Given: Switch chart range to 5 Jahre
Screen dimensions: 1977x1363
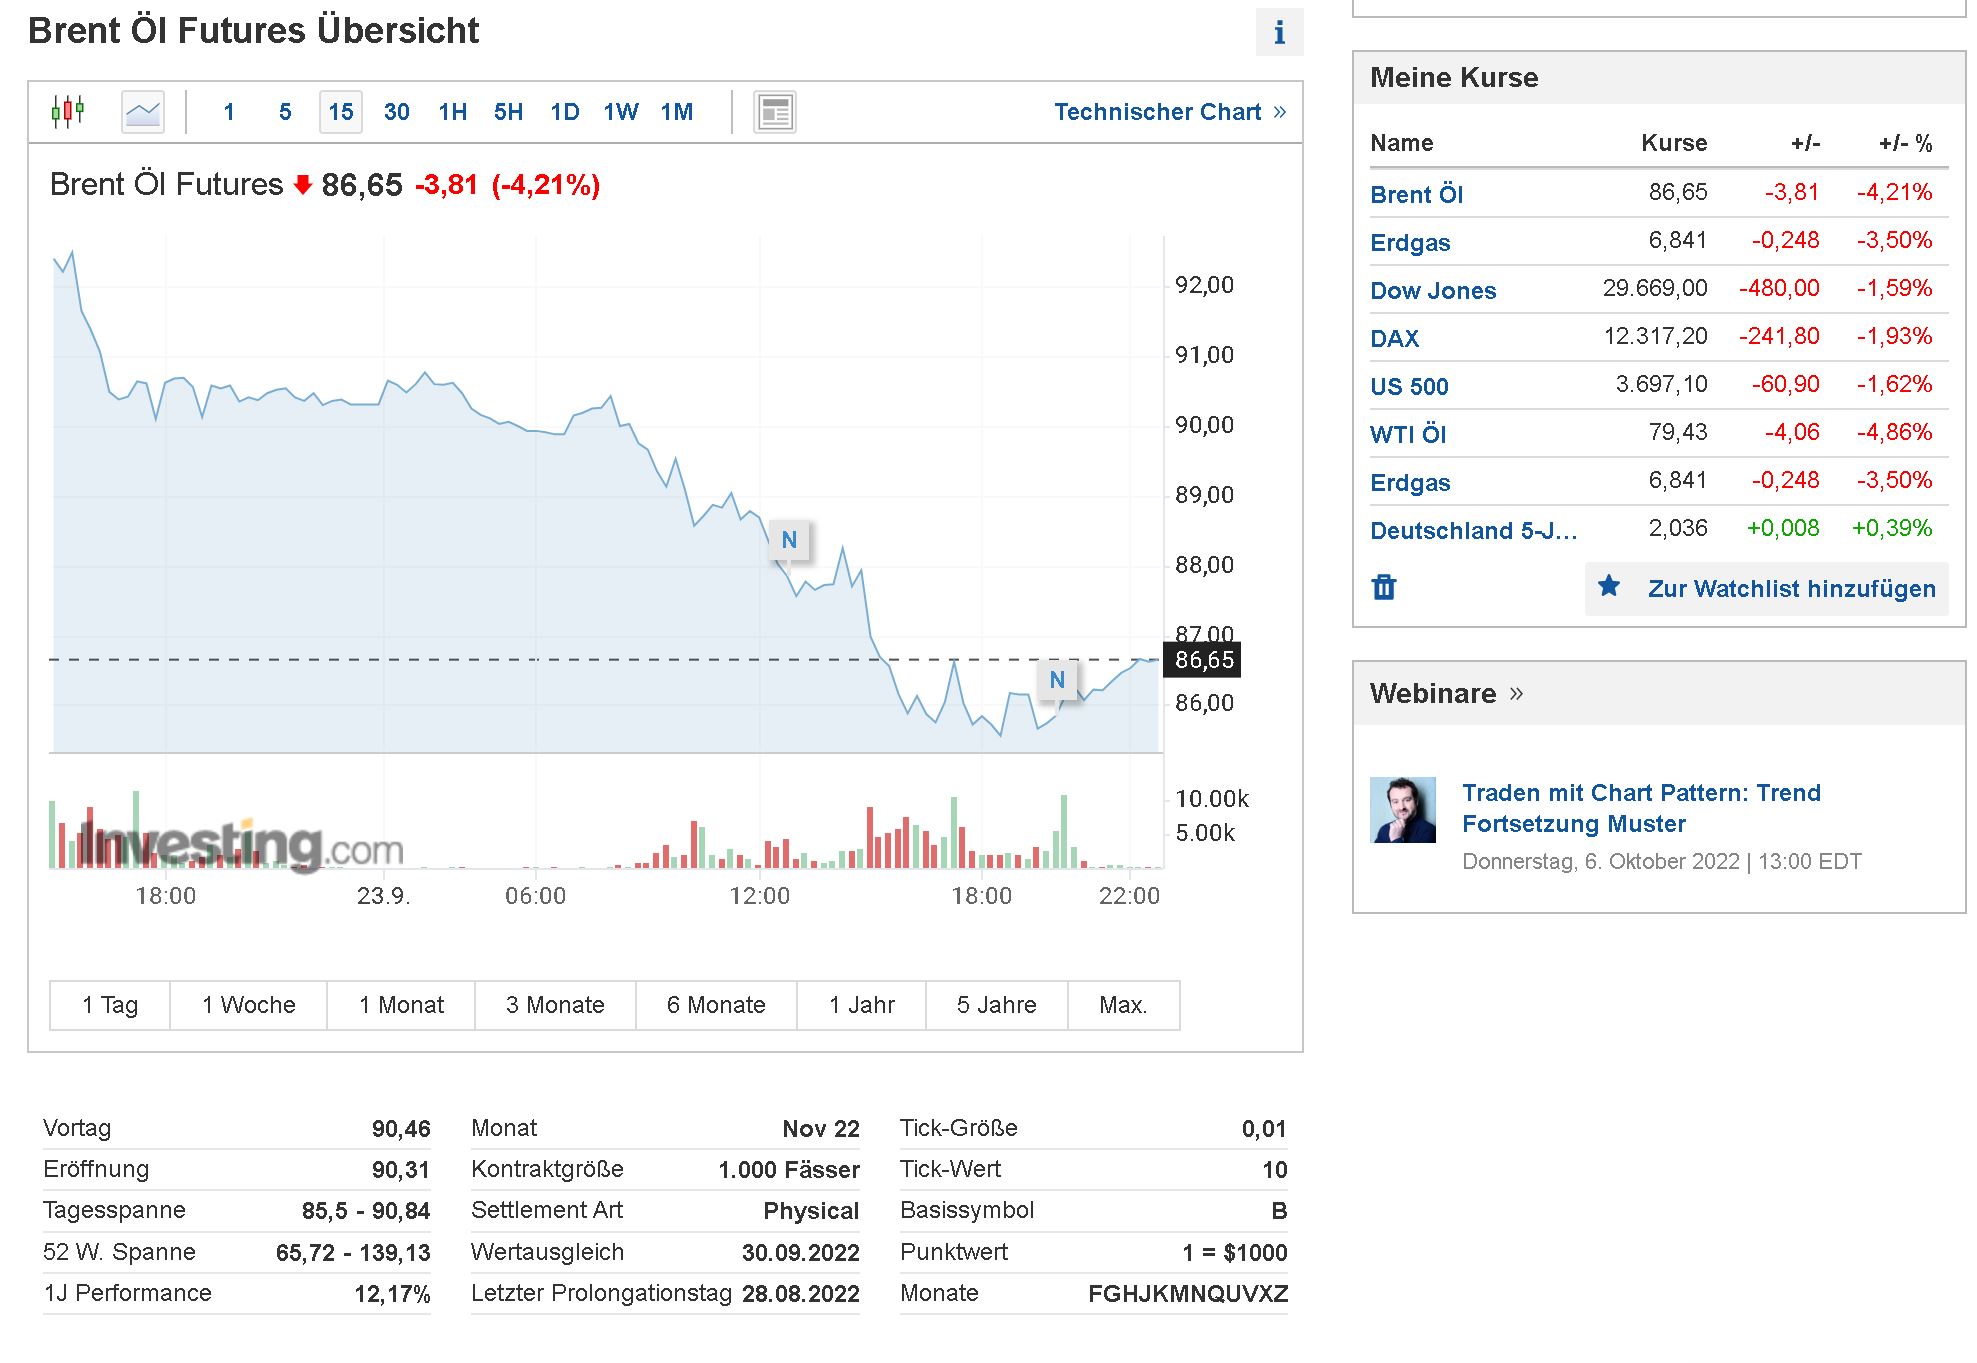Looking at the screenshot, I should point(997,1005).
